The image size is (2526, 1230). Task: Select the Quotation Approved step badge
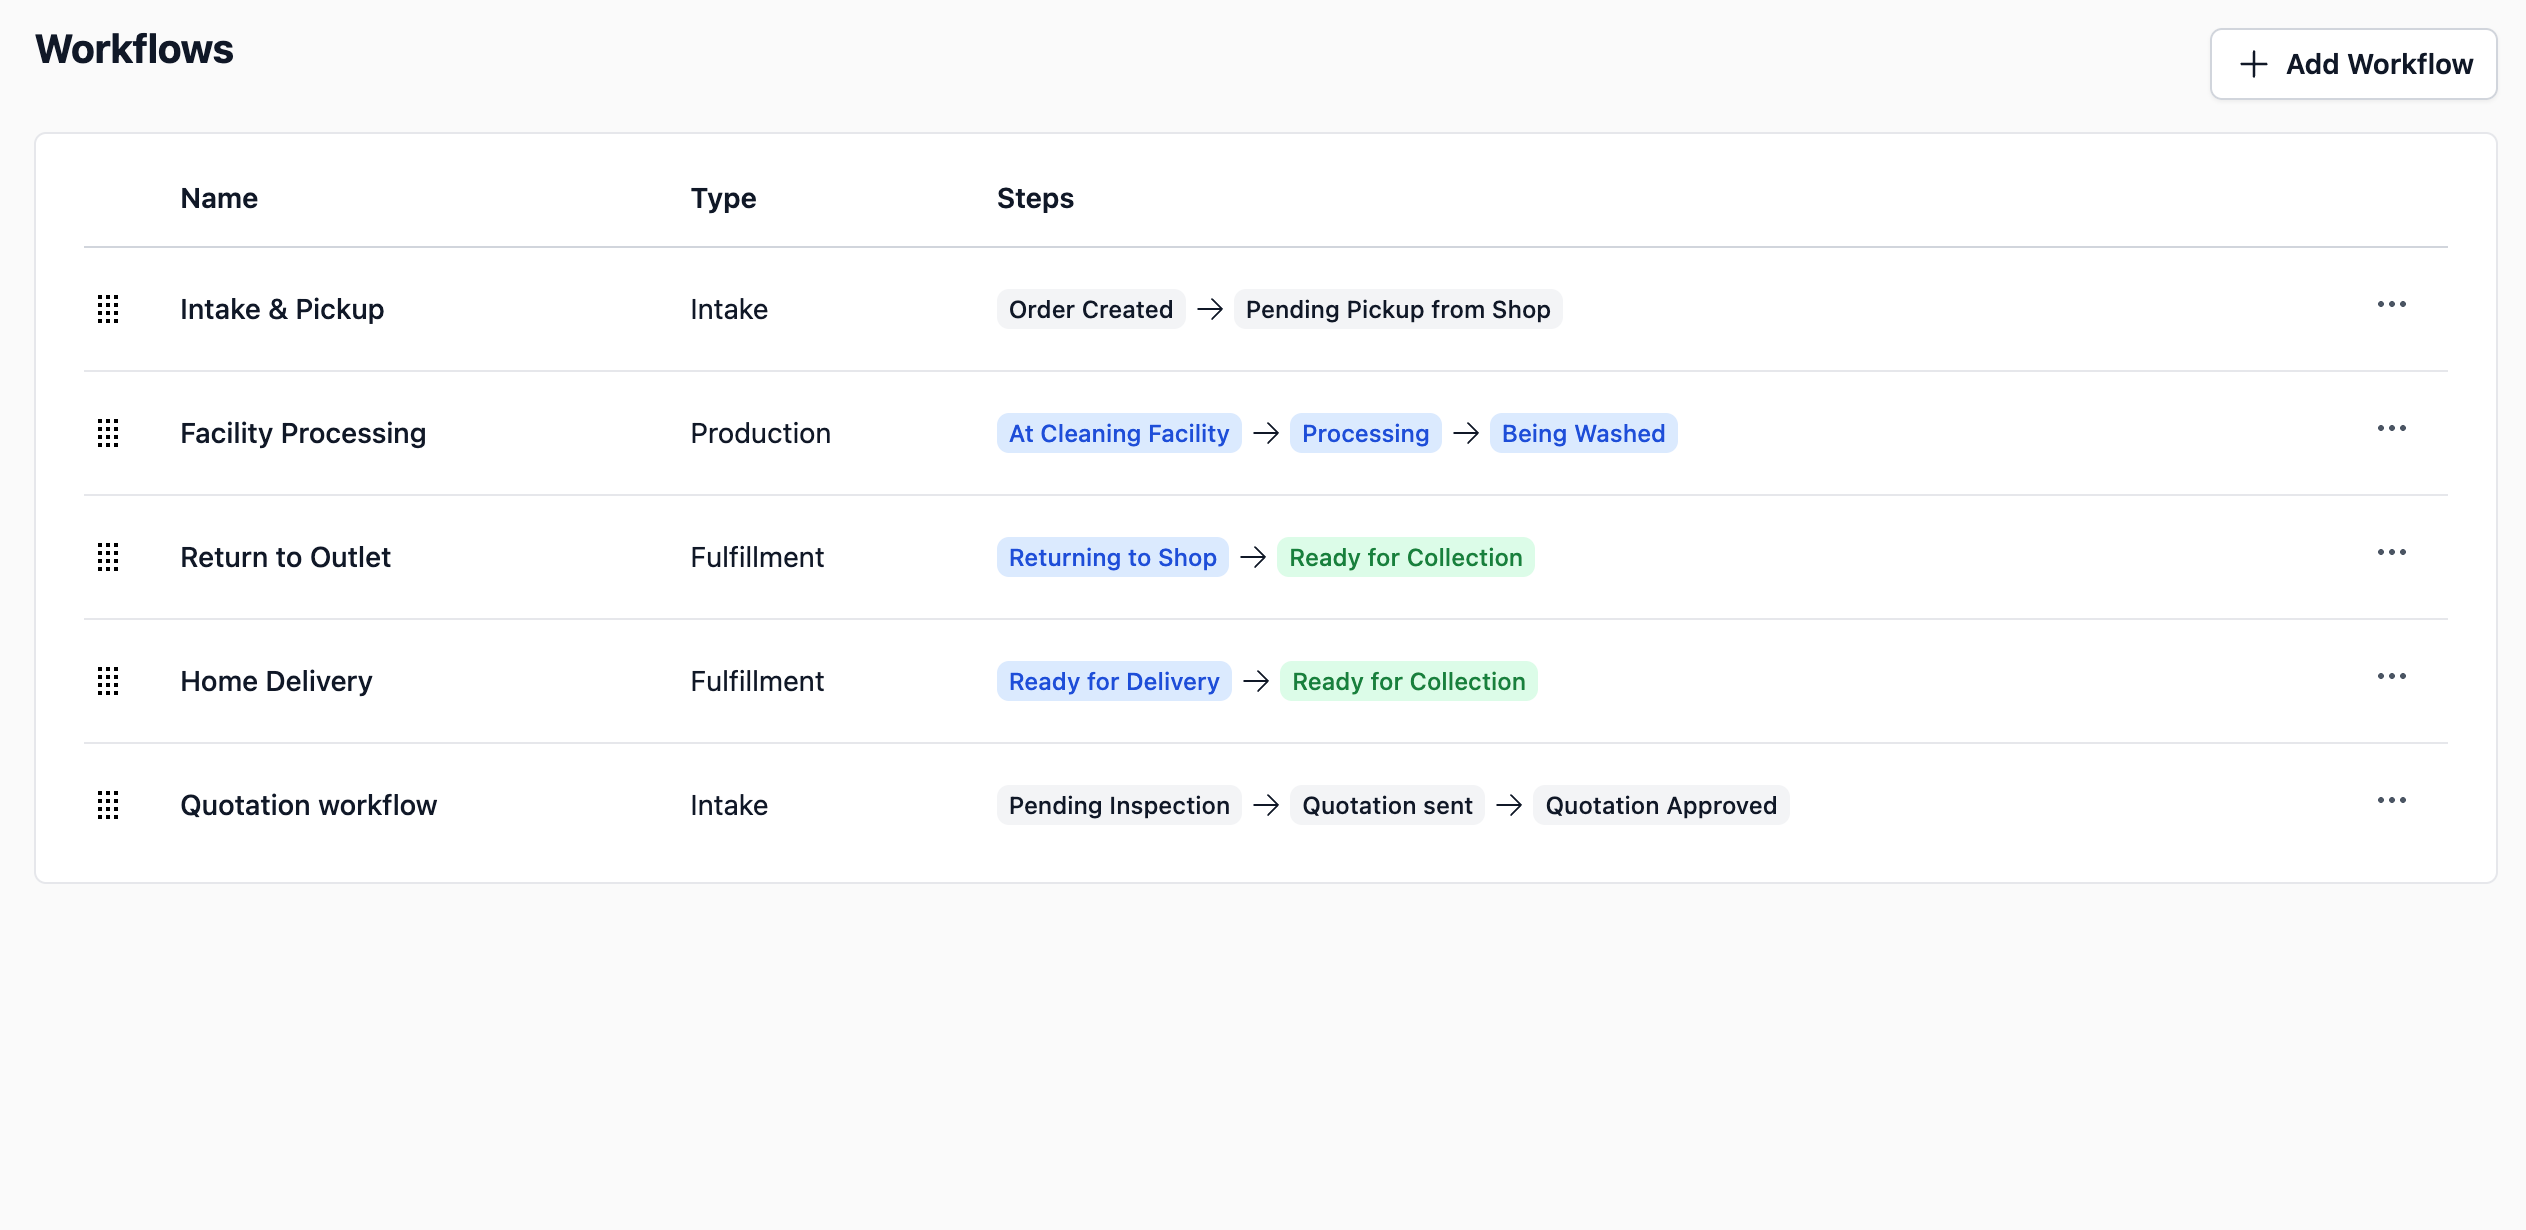[1660, 805]
